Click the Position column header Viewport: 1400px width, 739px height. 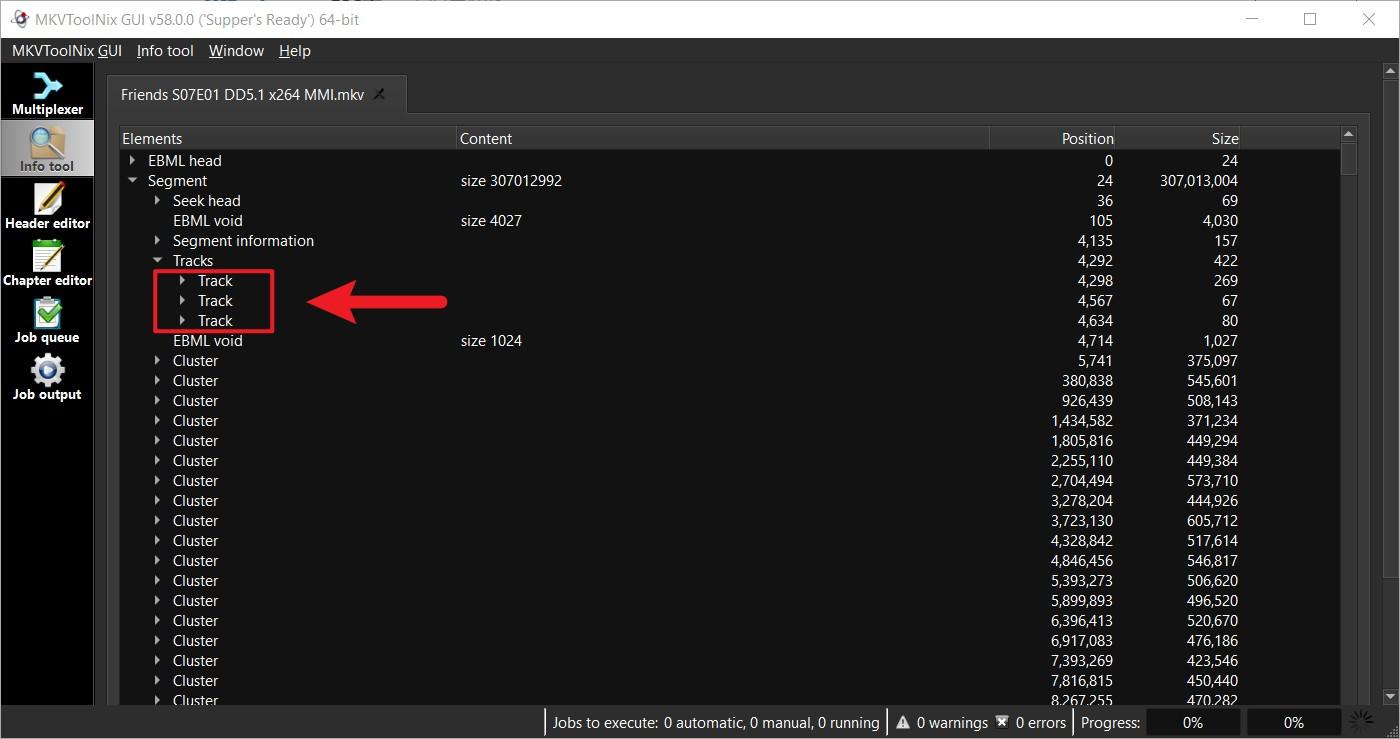pyautogui.click(x=1087, y=138)
